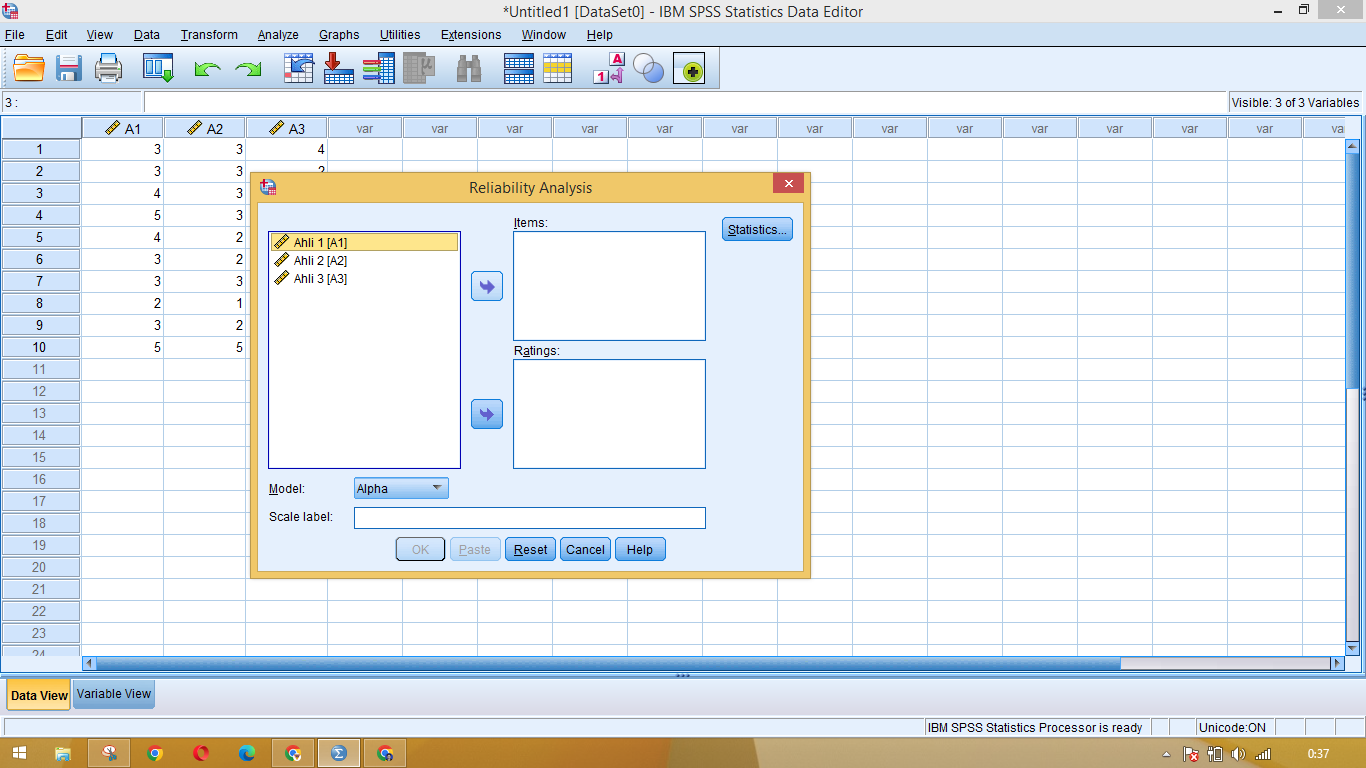Click A2 cell in row 8
The image size is (1366, 768).
coord(205,303)
